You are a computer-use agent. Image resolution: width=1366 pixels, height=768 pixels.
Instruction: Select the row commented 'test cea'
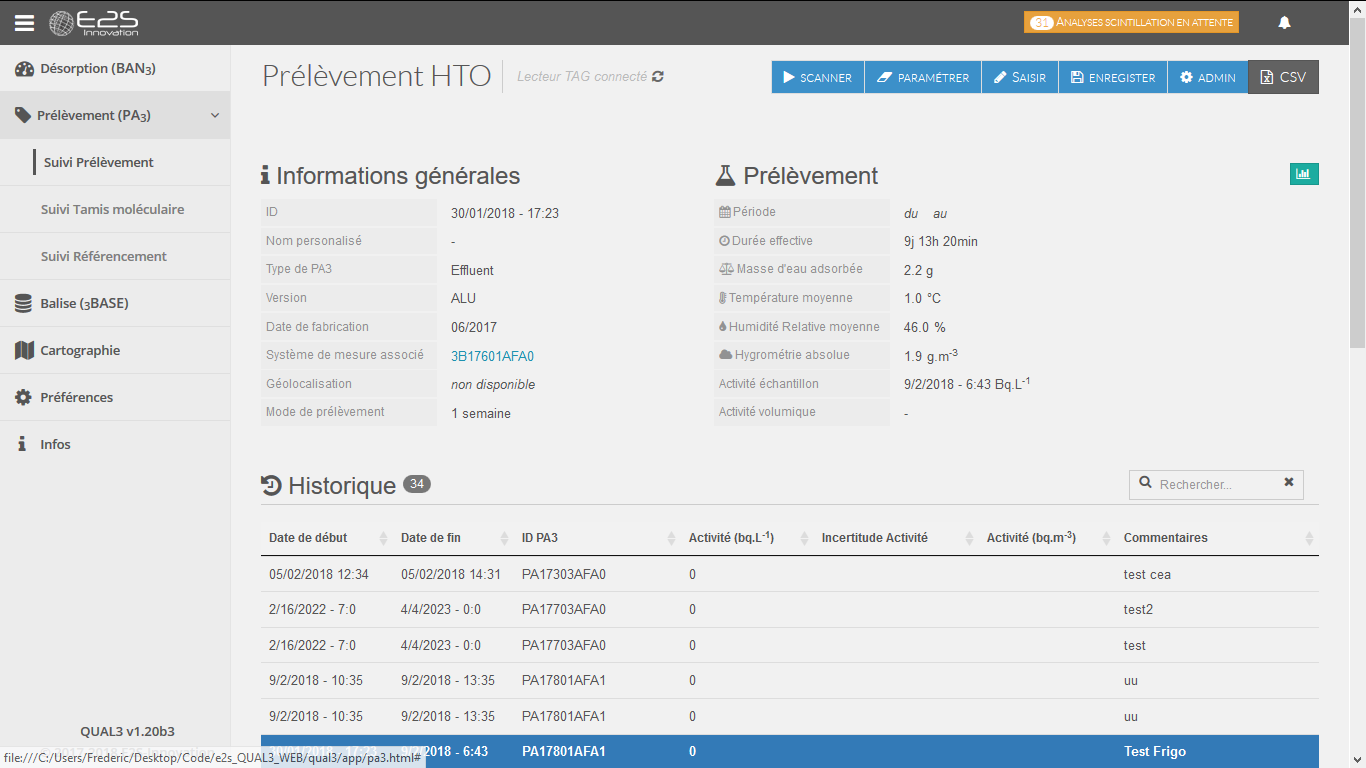(790, 574)
